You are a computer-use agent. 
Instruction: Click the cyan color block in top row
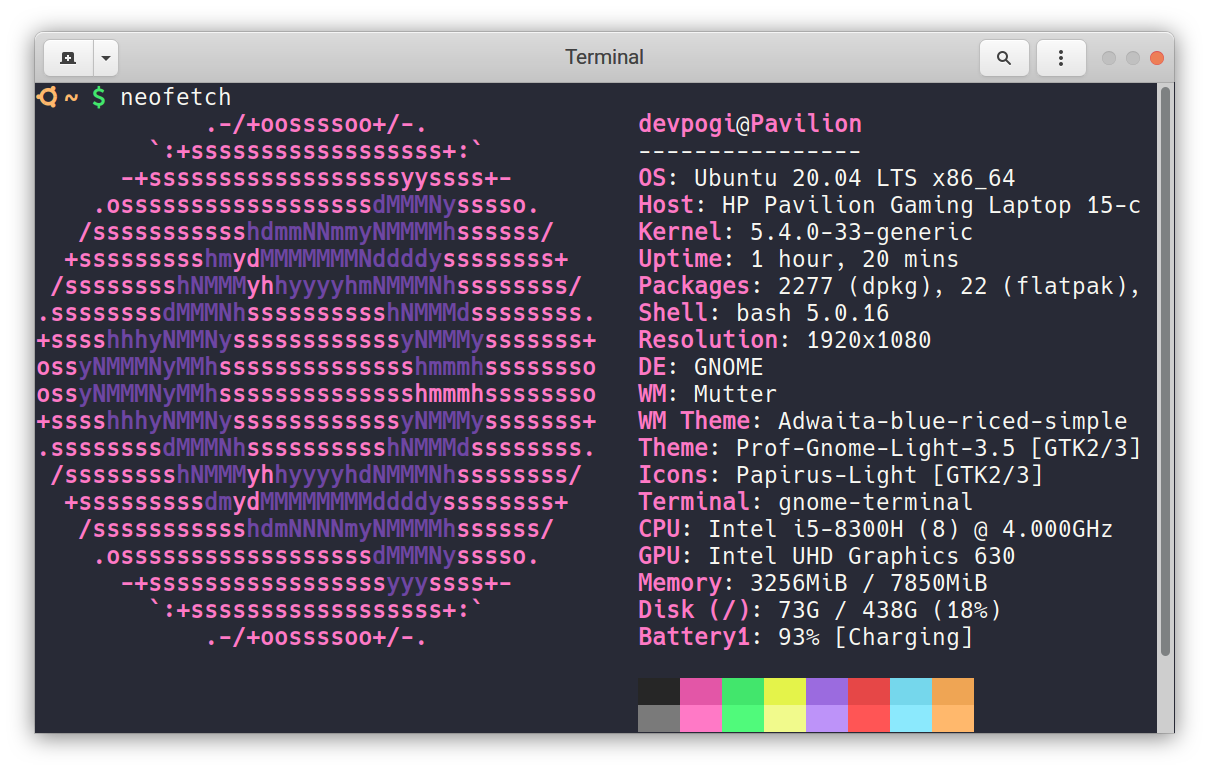pyautogui.click(x=911, y=691)
